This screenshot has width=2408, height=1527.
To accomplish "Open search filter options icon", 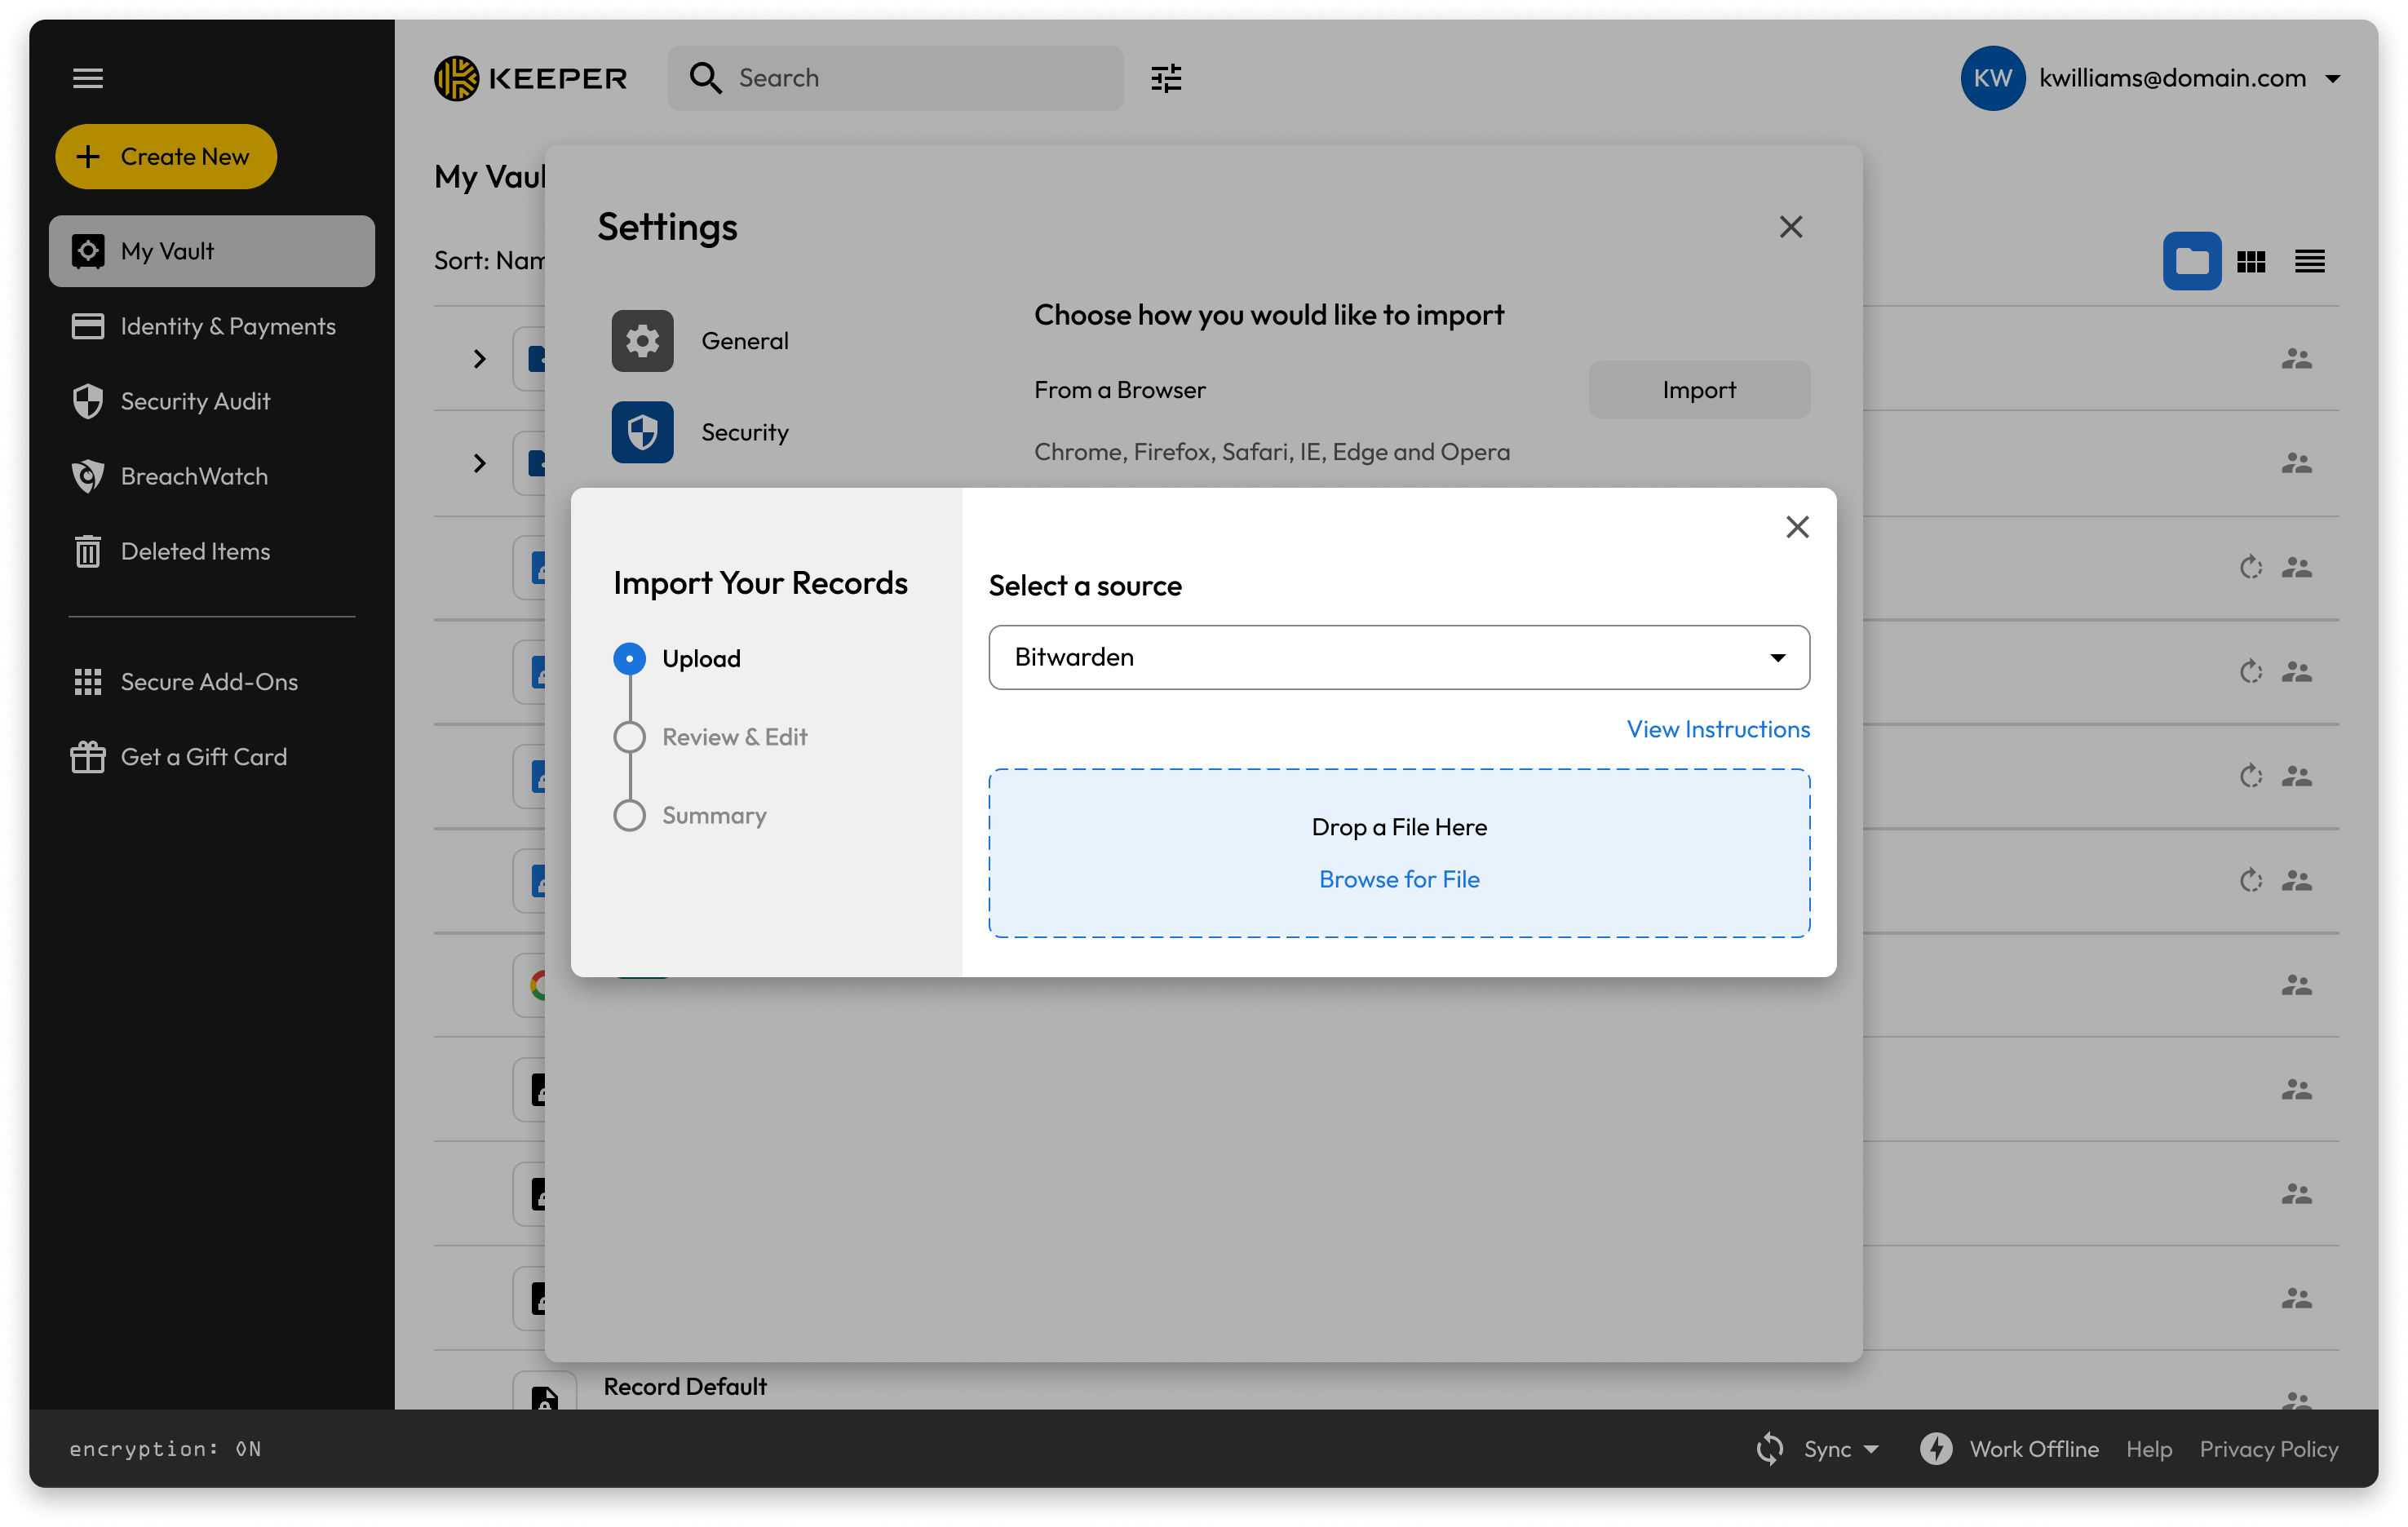I will click(x=1166, y=78).
